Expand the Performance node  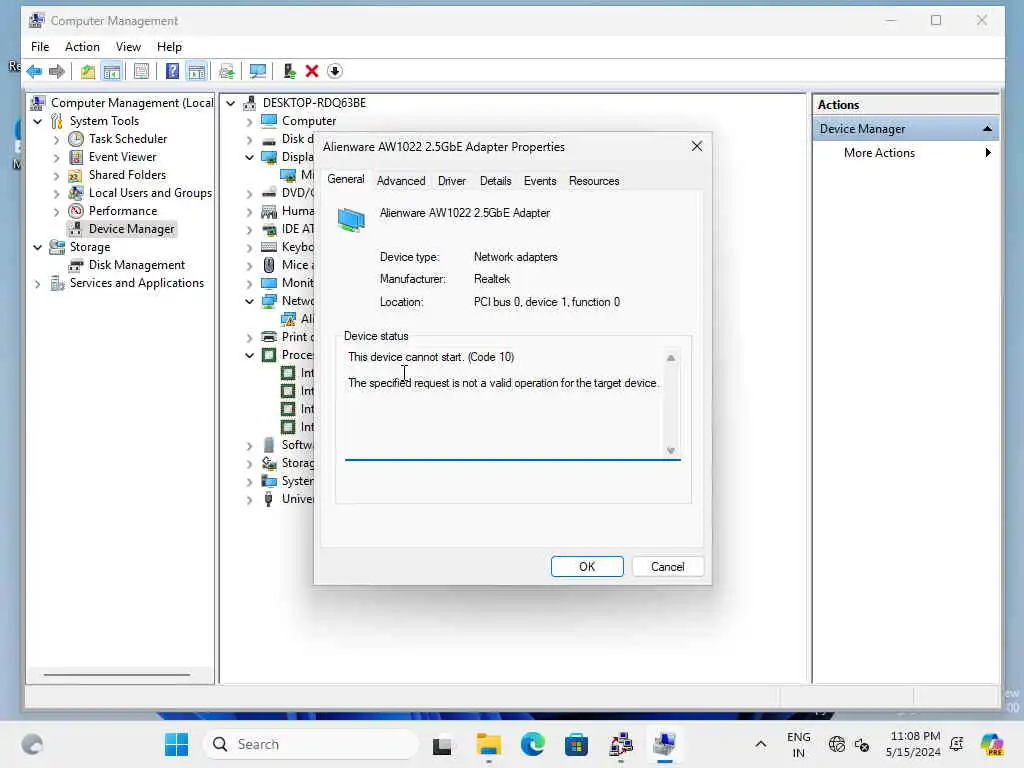pos(56,212)
